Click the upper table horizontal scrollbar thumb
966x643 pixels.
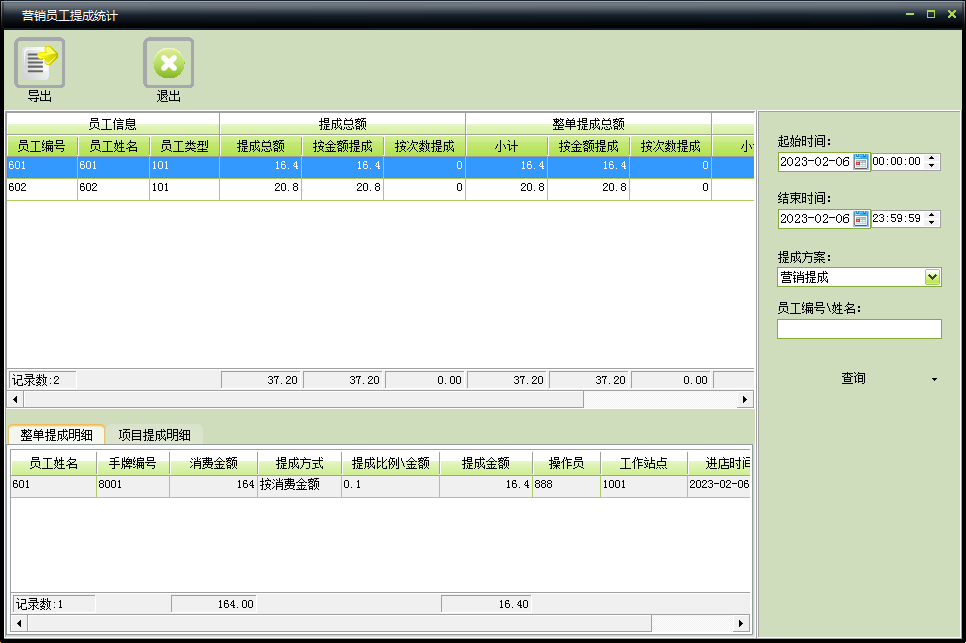coord(303,399)
